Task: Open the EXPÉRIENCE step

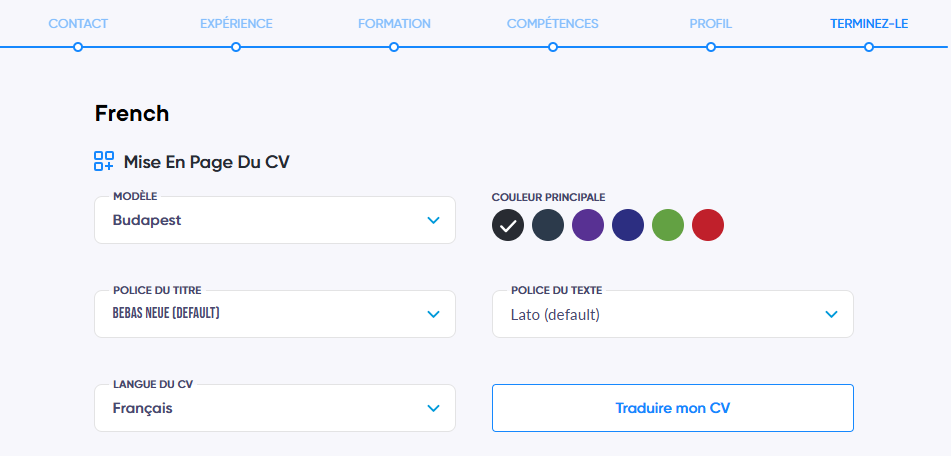Action: [237, 24]
